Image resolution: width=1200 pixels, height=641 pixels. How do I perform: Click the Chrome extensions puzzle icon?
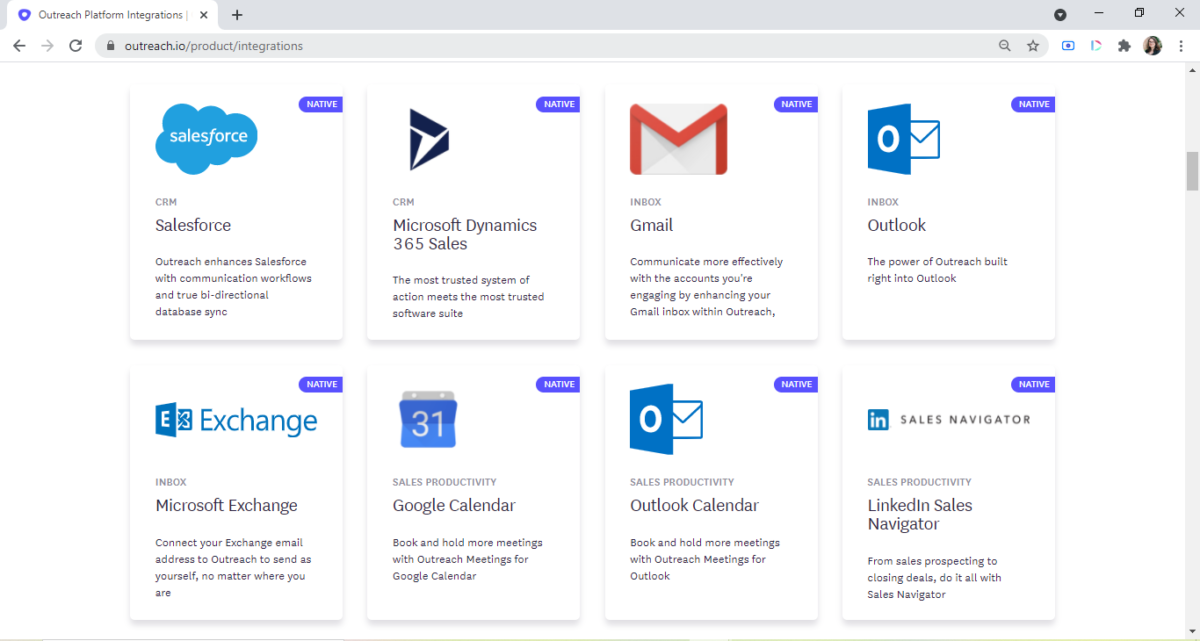point(1124,45)
